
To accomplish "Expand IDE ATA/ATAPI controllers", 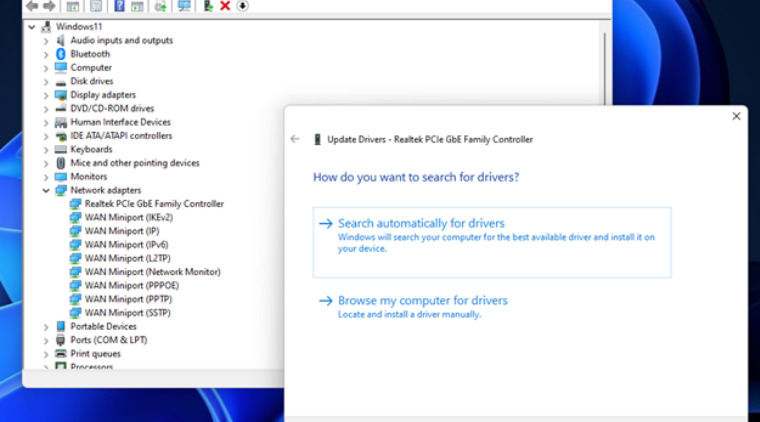I will [46, 137].
